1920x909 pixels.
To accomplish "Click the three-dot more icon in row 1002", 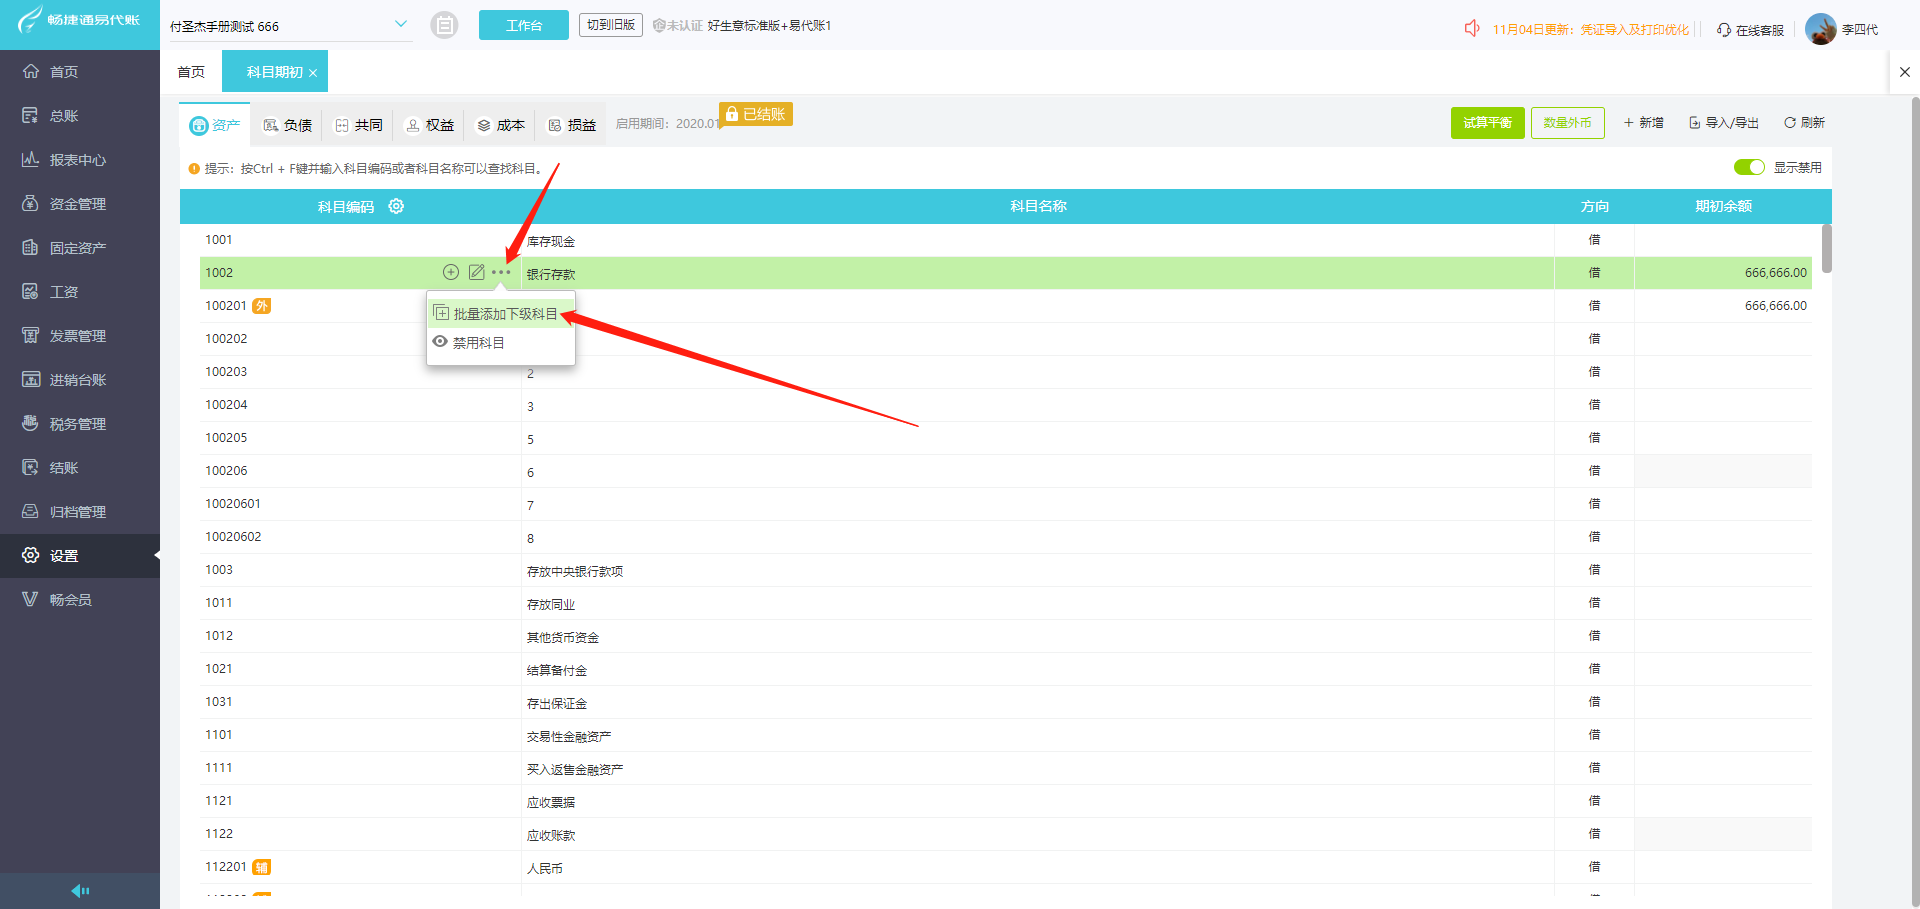I will pos(501,272).
